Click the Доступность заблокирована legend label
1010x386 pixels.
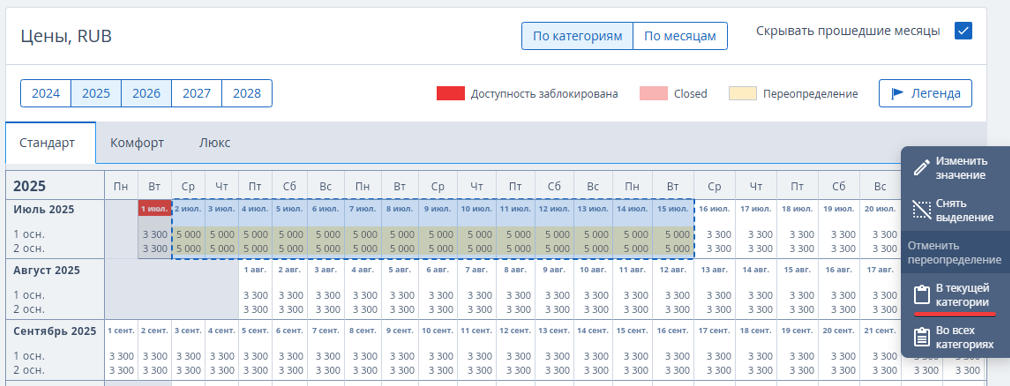pos(544,93)
